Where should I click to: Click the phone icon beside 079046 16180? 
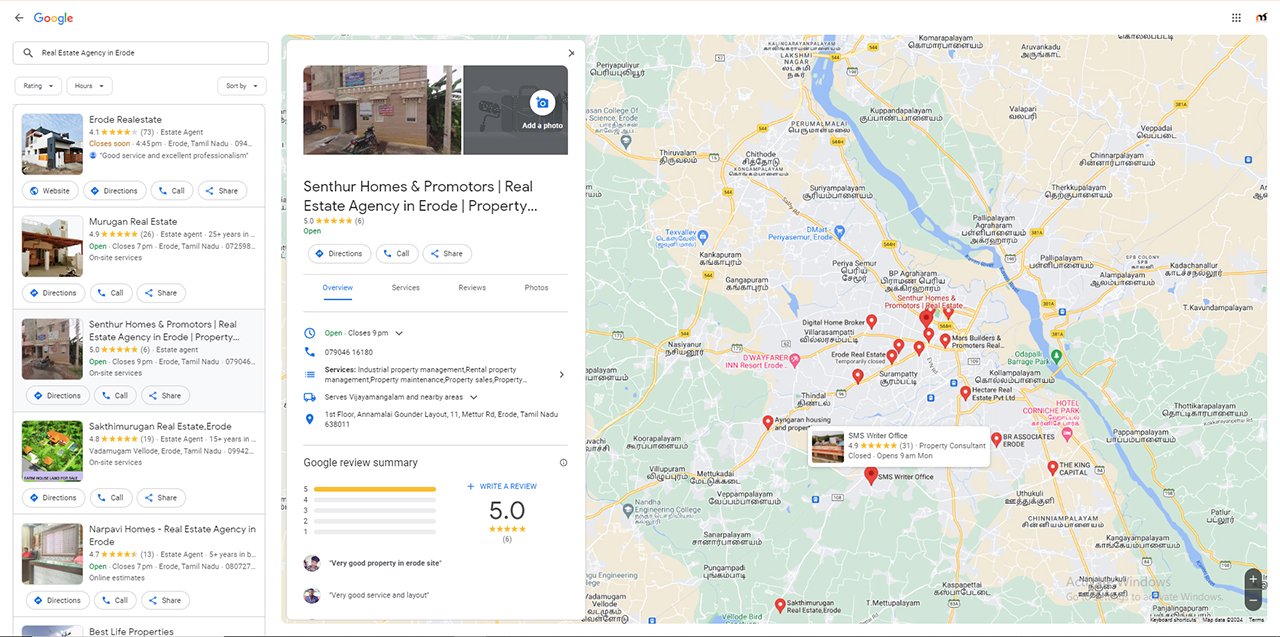click(x=310, y=352)
